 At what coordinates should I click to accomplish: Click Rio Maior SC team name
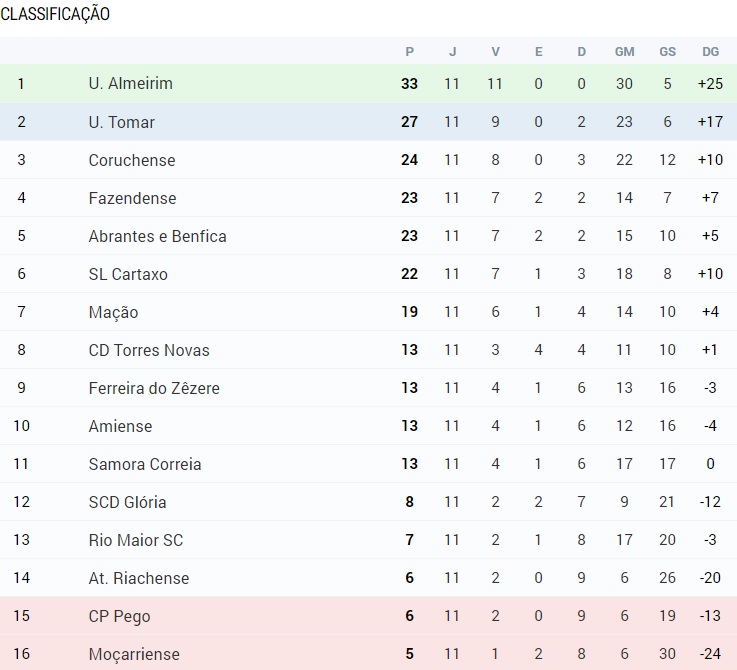[x=136, y=541]
